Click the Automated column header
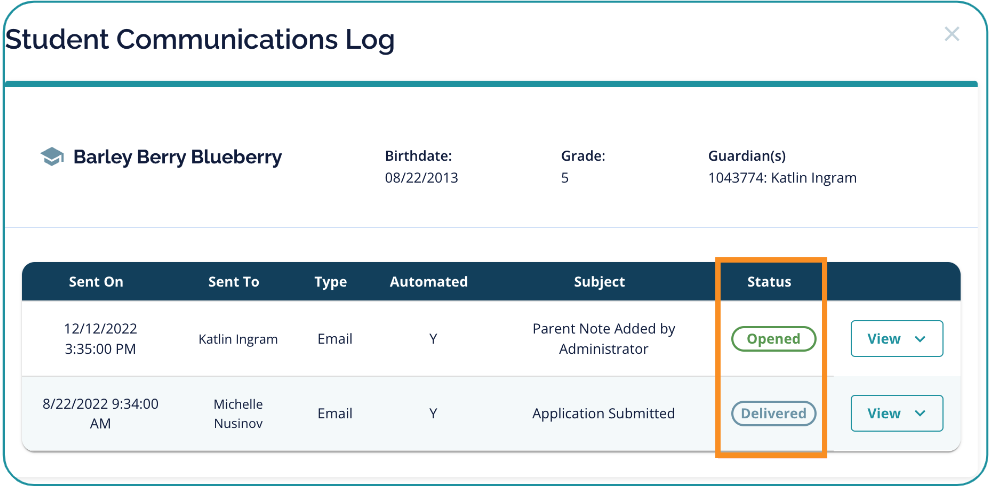The height and width of the screenshot is (488, 990). point(428,282)
